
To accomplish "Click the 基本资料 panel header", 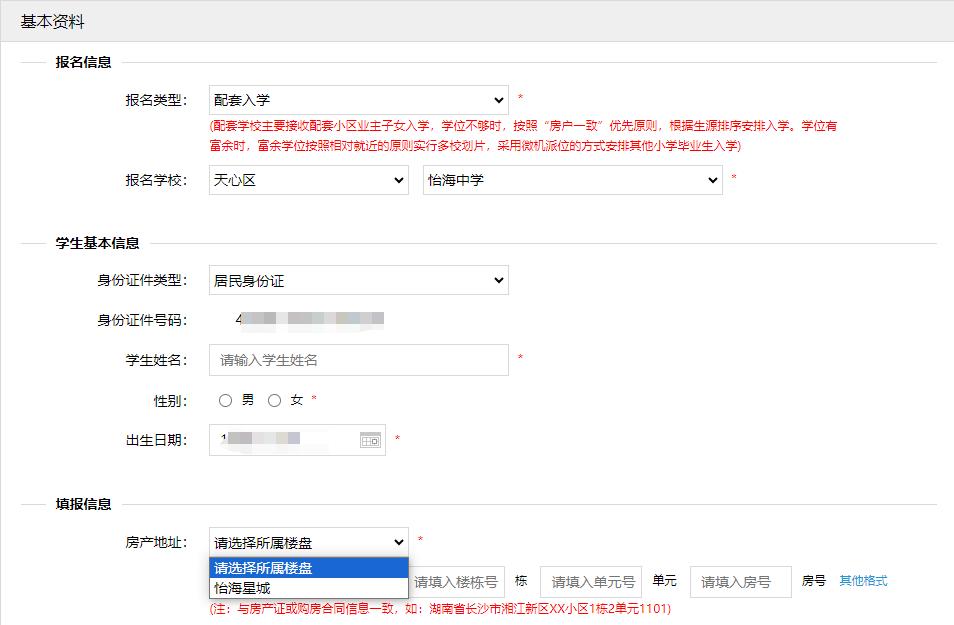I will pyautogui.click(x=53, y=21).
